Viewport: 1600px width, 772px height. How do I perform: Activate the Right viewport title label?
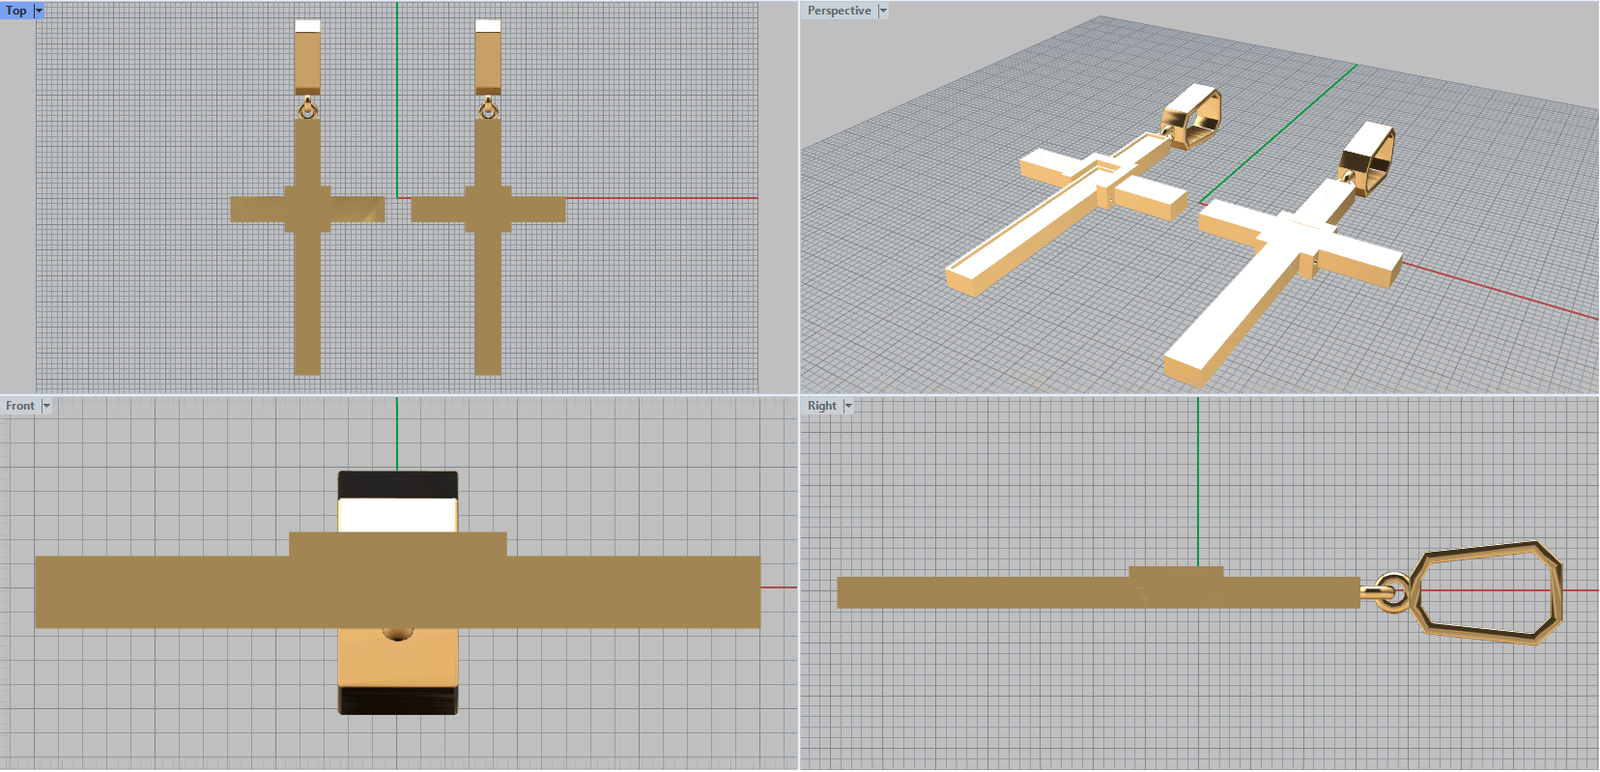click(x=822, y=406)
